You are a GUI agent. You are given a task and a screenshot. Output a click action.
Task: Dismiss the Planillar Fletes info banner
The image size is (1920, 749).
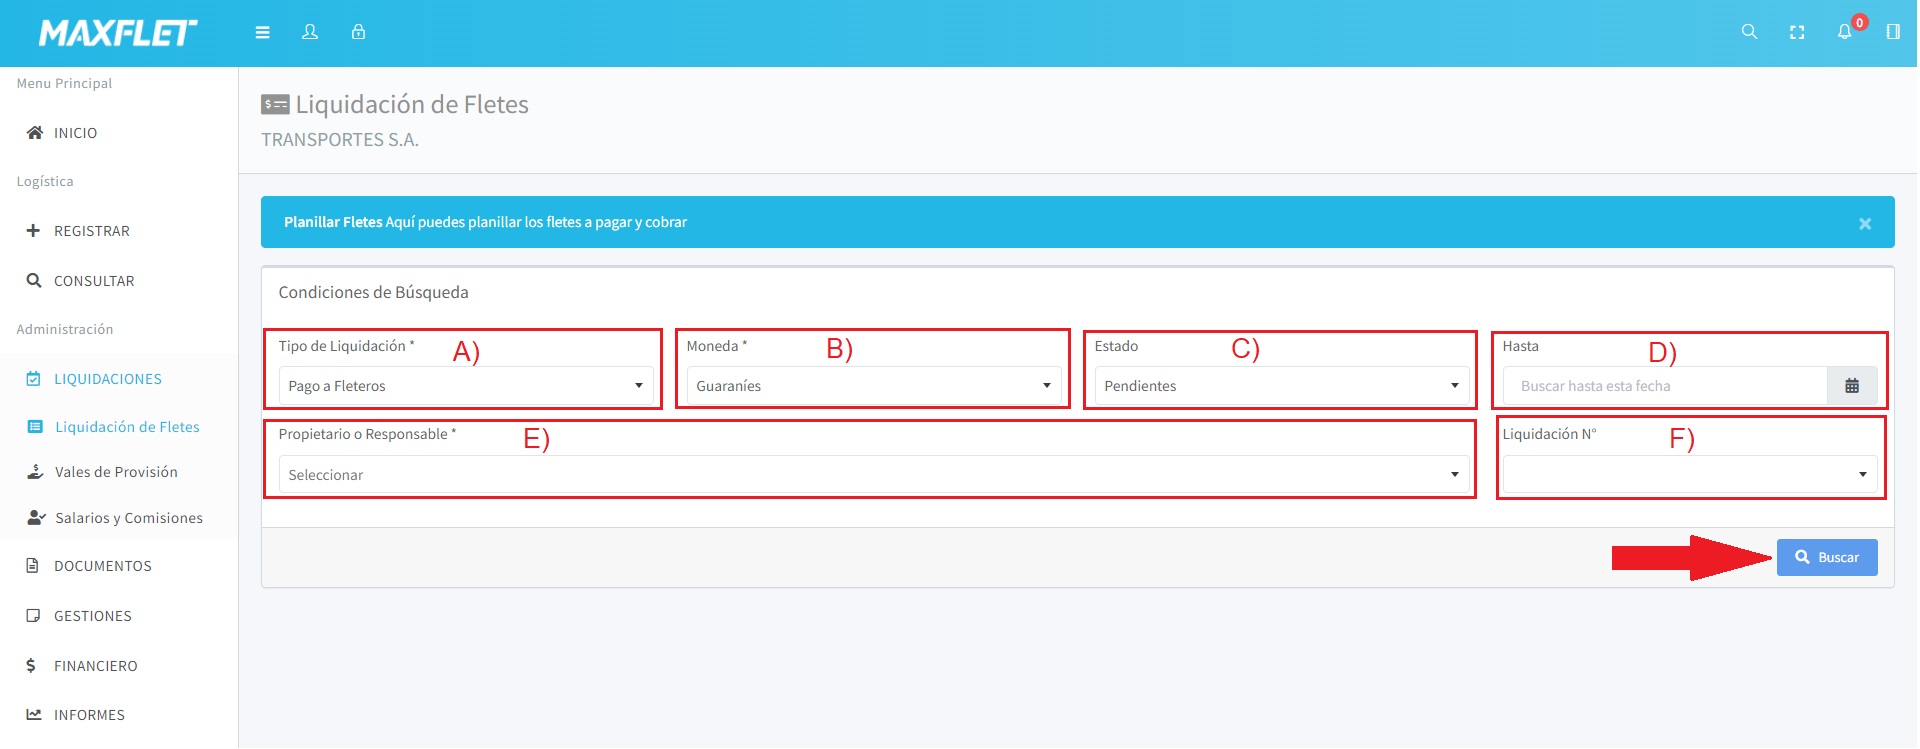point(1865,224)
